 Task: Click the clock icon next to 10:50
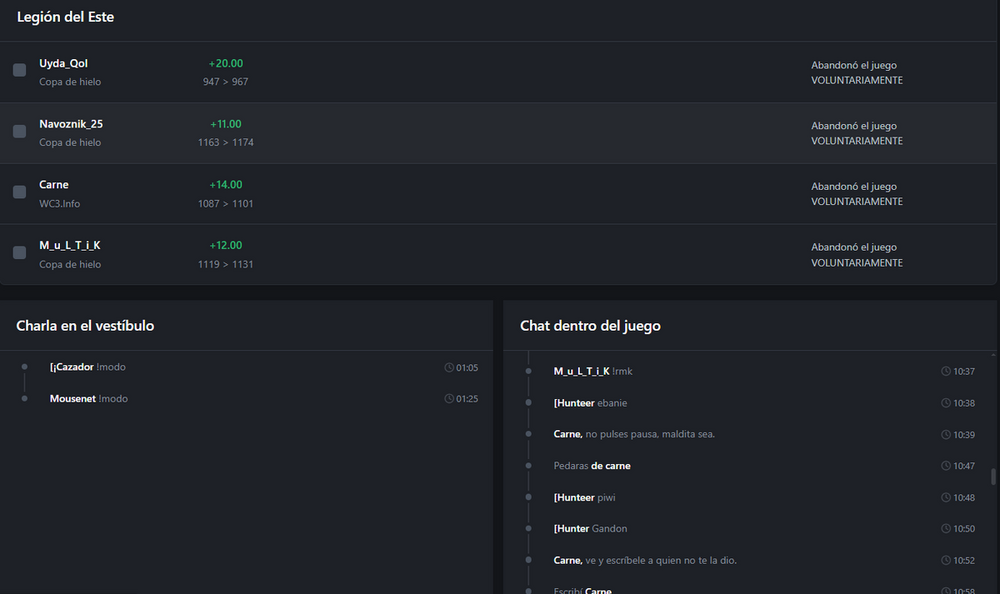pyautogui.click(x=946, y=528)
